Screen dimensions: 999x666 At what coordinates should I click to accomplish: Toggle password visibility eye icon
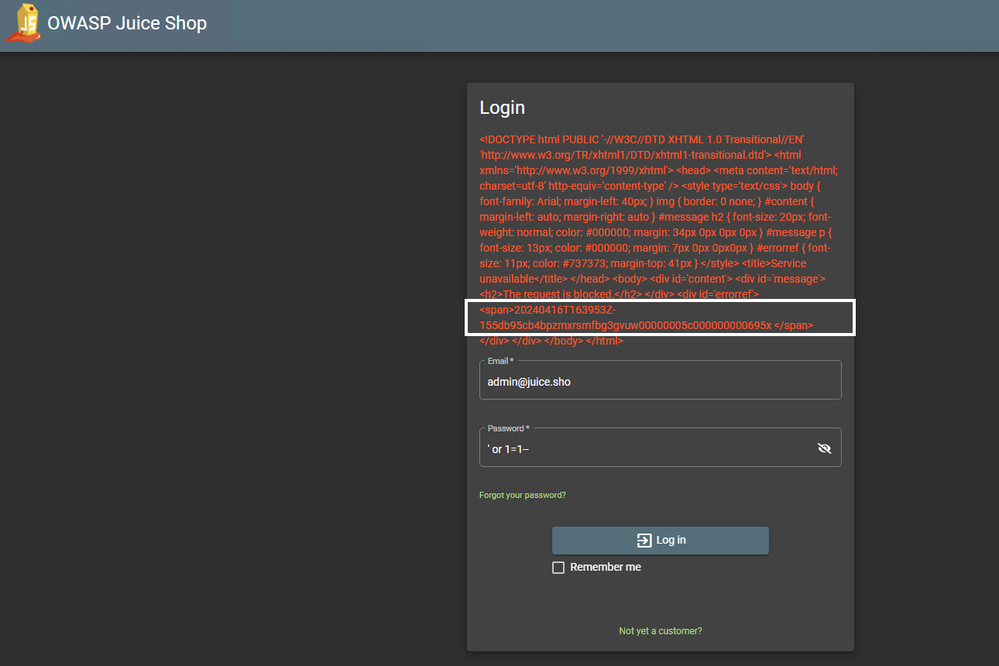pos(824,448)
